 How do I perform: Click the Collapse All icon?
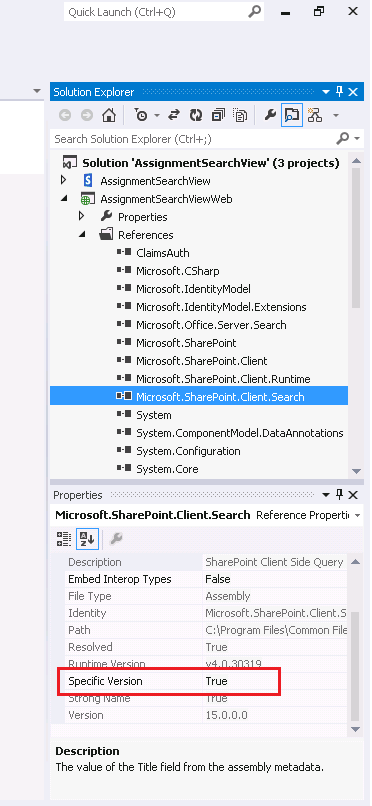[x=218, y=115]
